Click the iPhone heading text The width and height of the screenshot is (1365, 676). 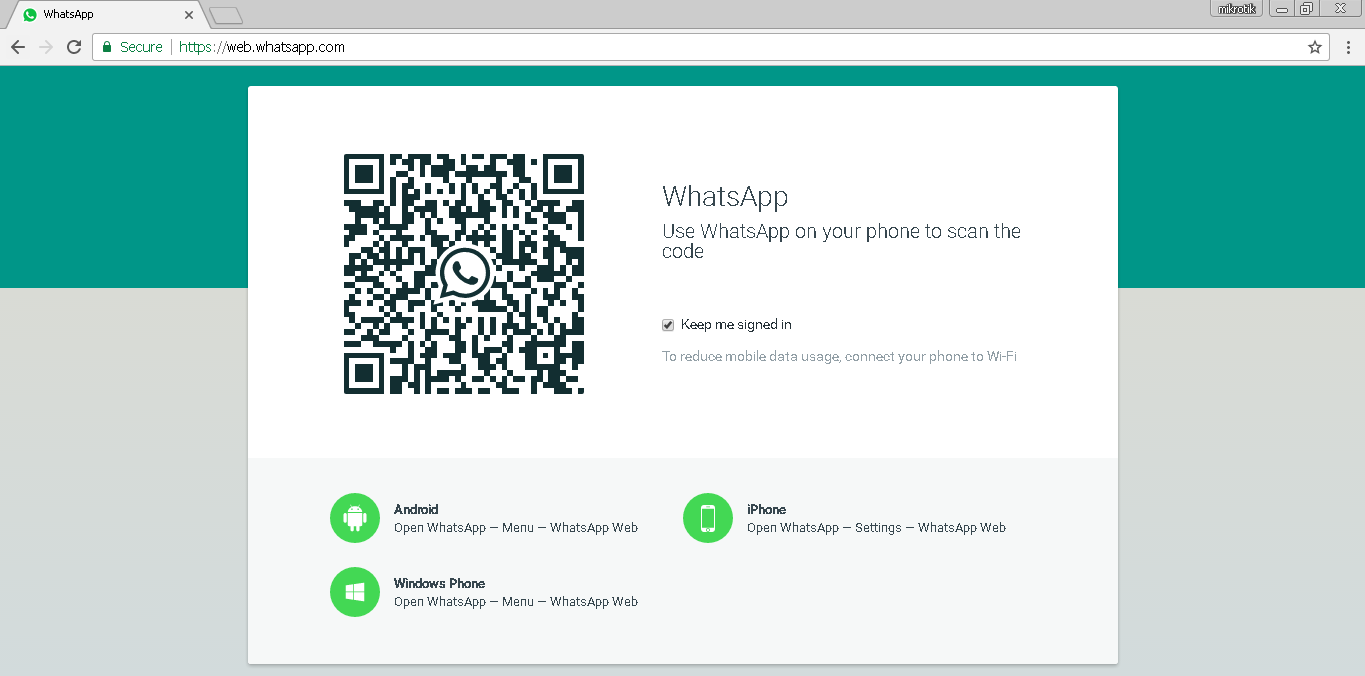766,509
